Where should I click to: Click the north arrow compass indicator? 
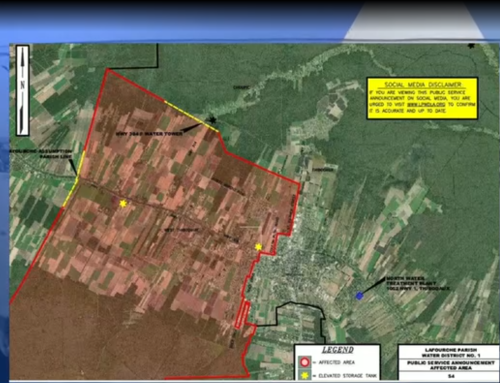pyautogui.click(x=23, y=90)
